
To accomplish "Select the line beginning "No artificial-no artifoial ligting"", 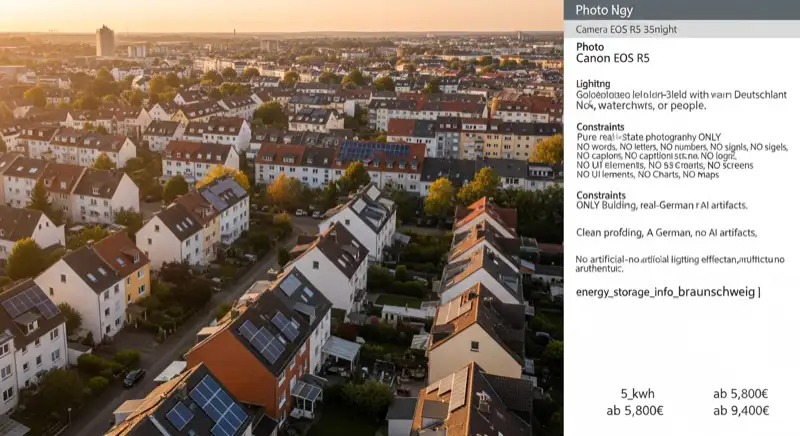I will [680, 259].
